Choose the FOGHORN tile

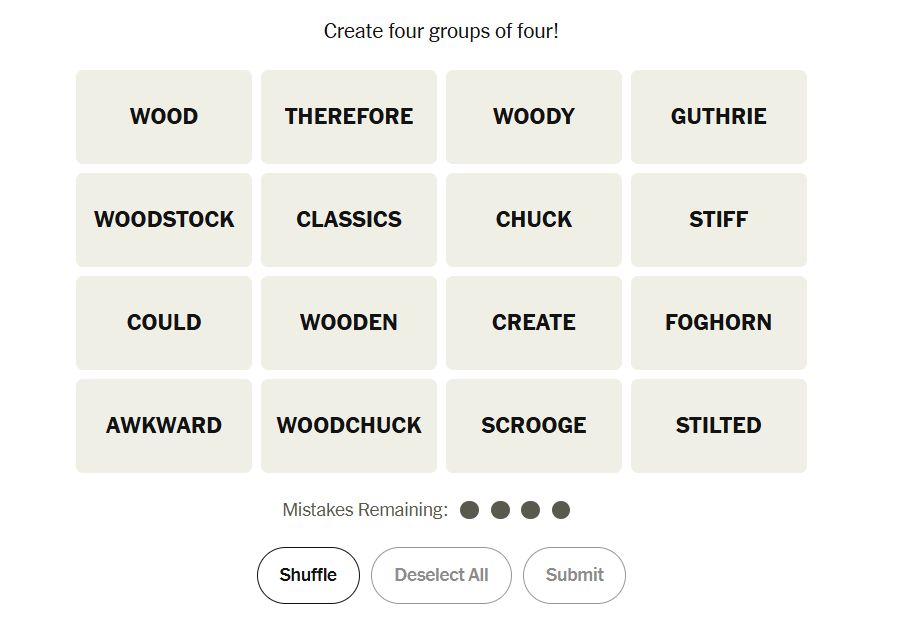pyautogui.click(x=719, y=323)
